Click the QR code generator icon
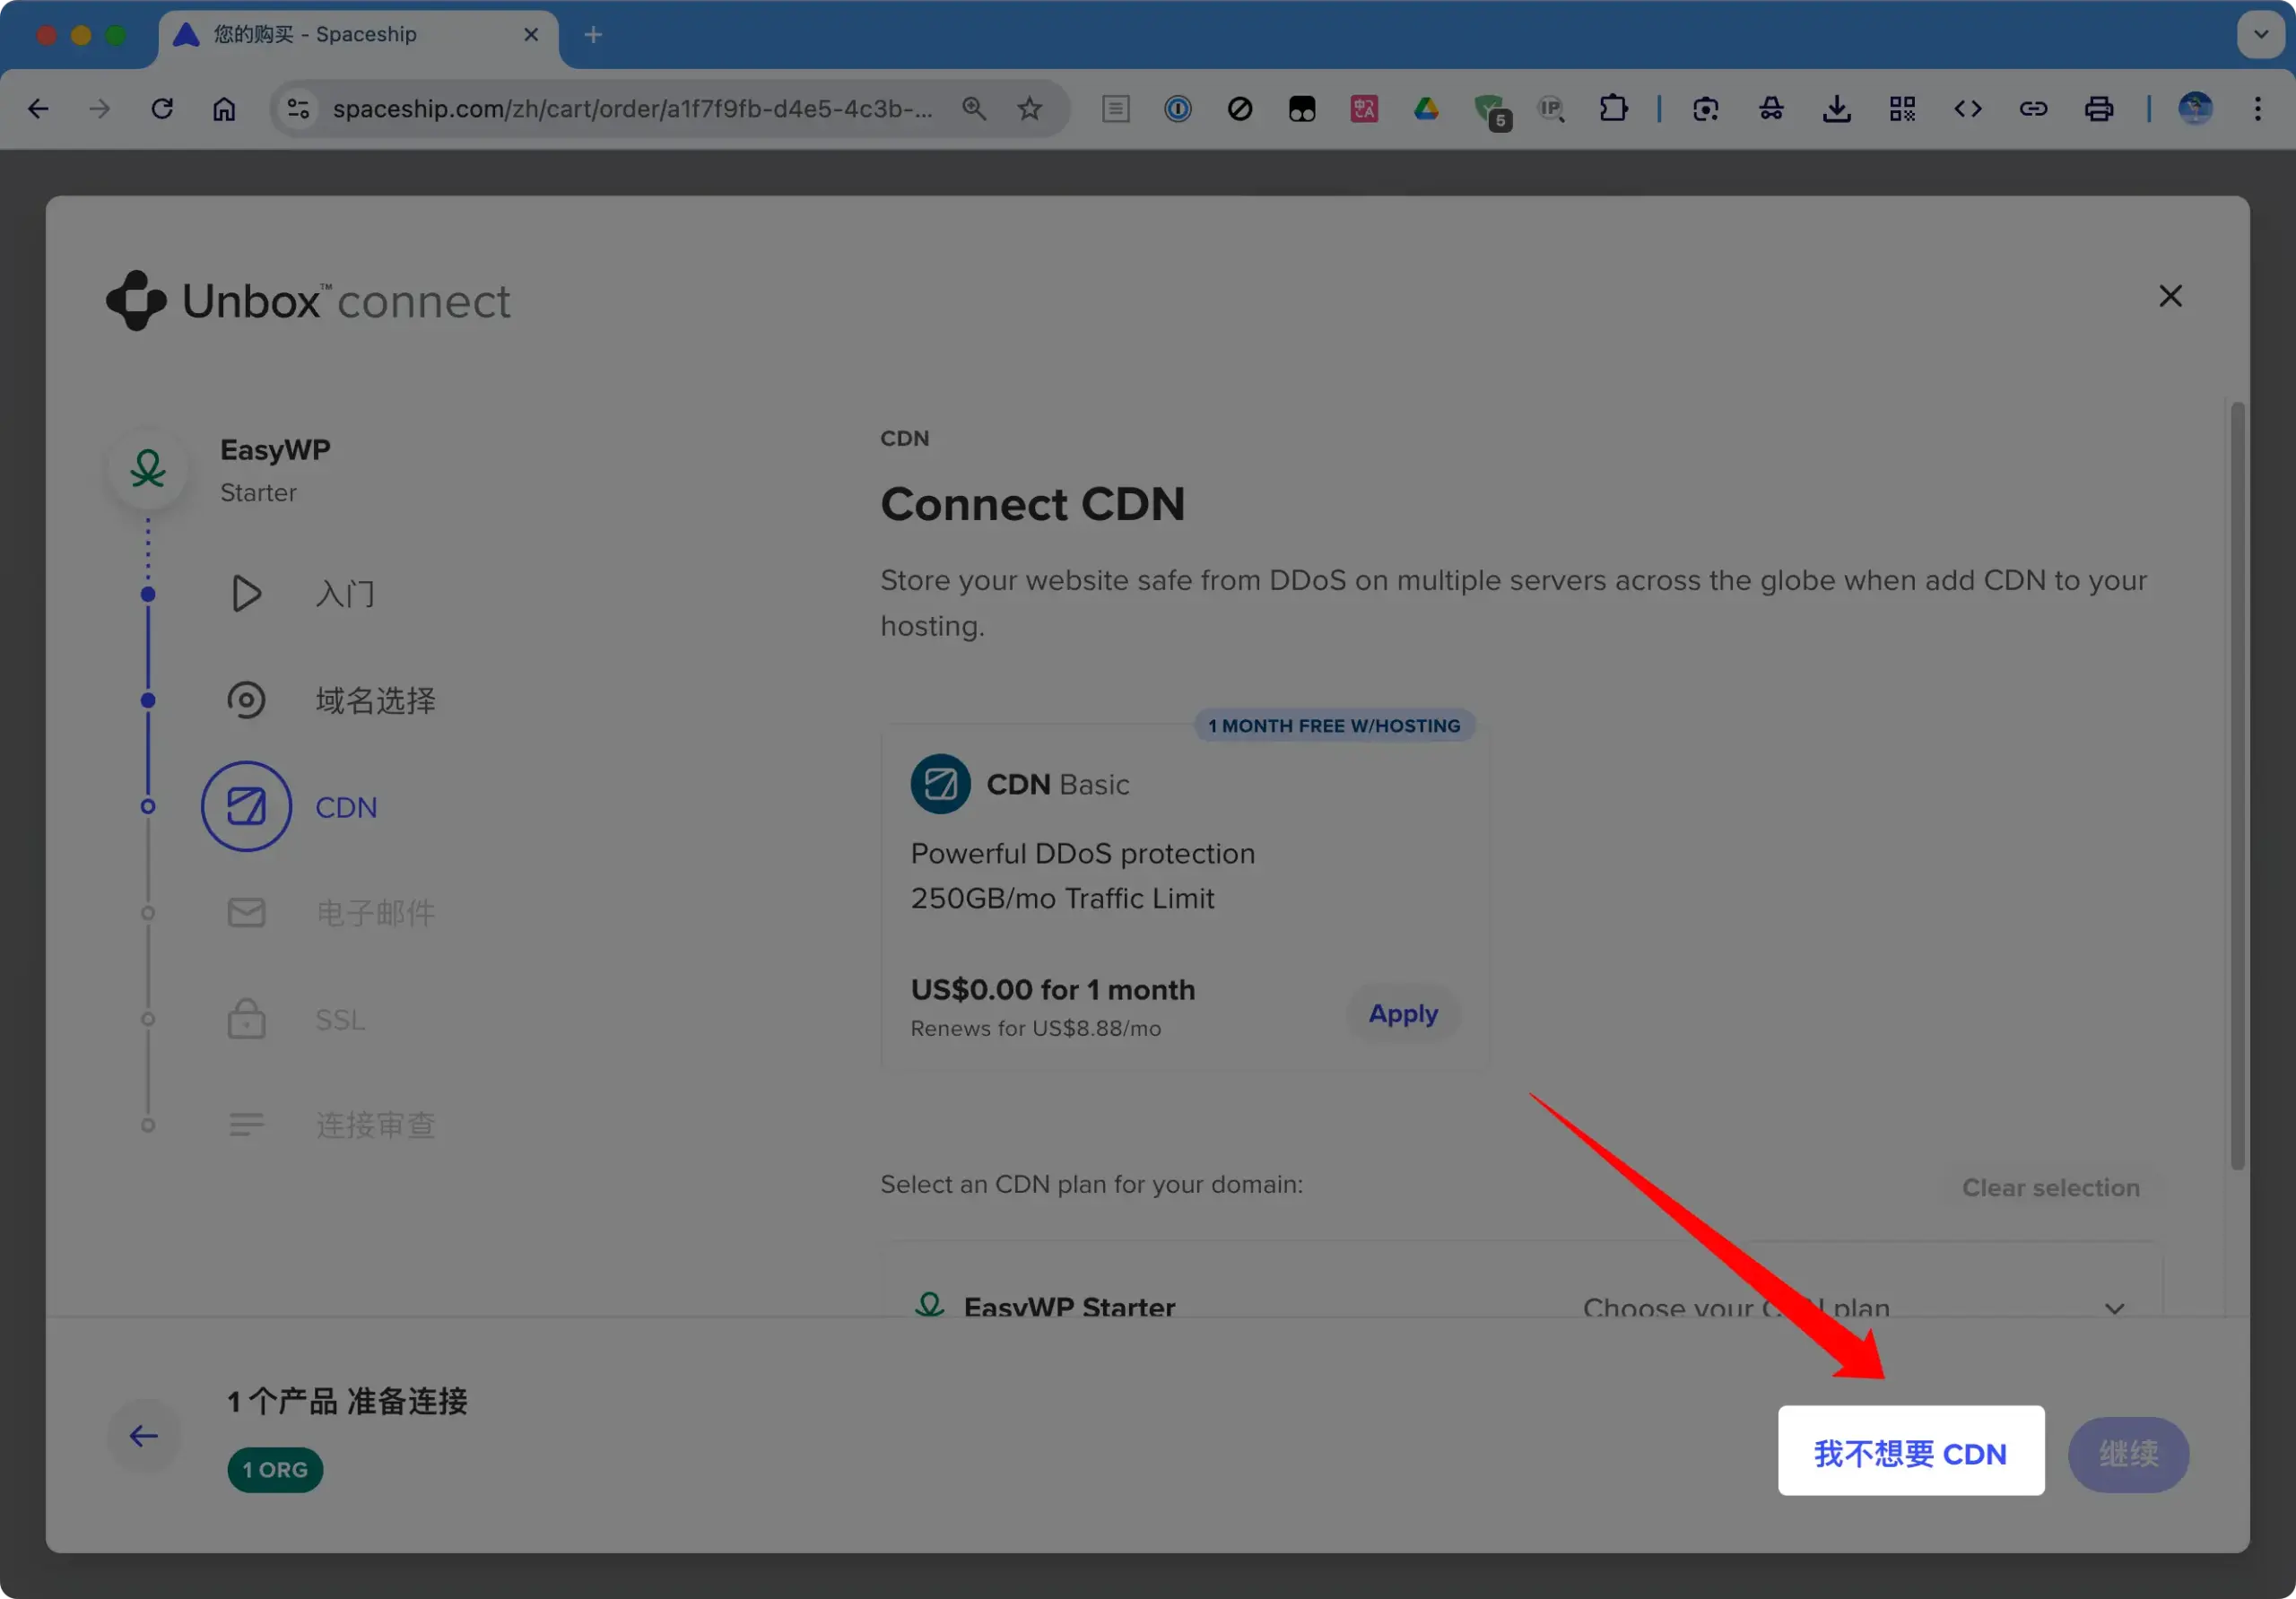This screenshot has width=2296, height=1599. 1903,109
